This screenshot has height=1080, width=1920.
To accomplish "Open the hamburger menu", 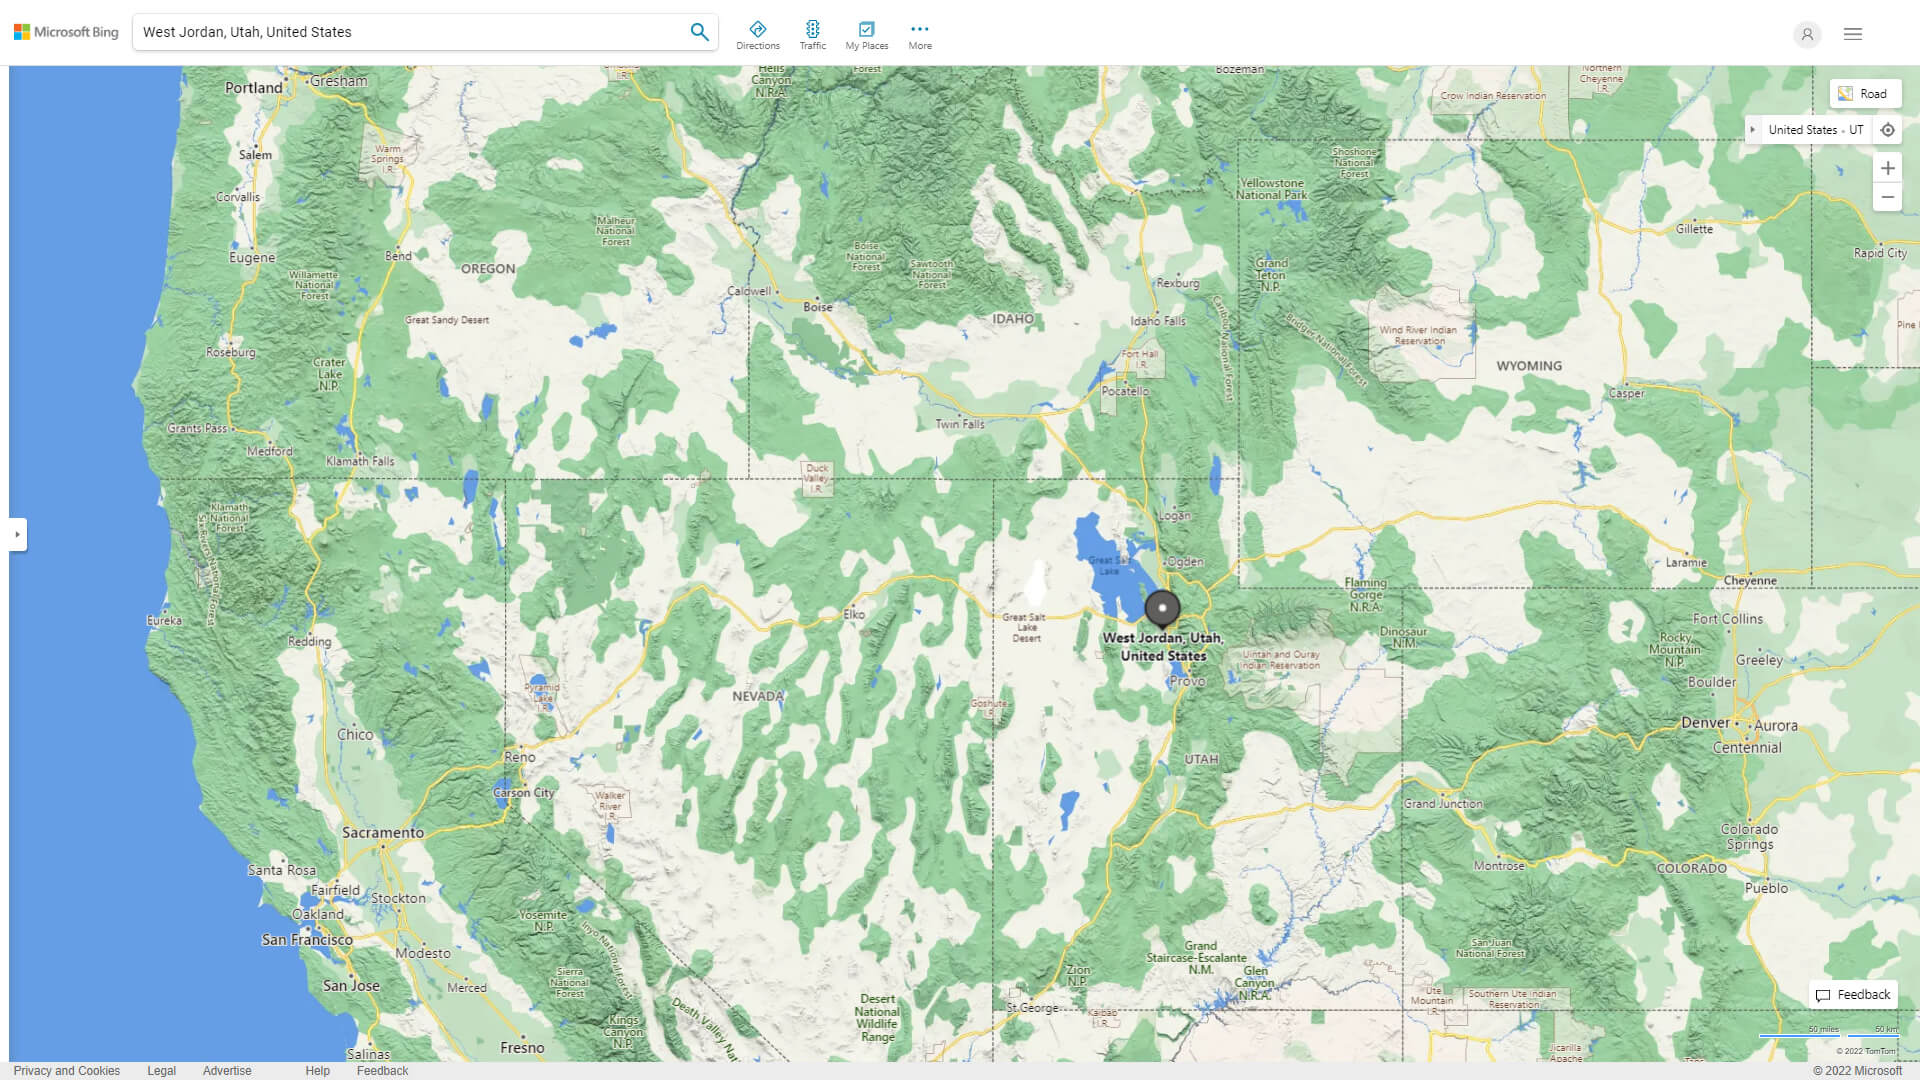I will click(1853, 33).
